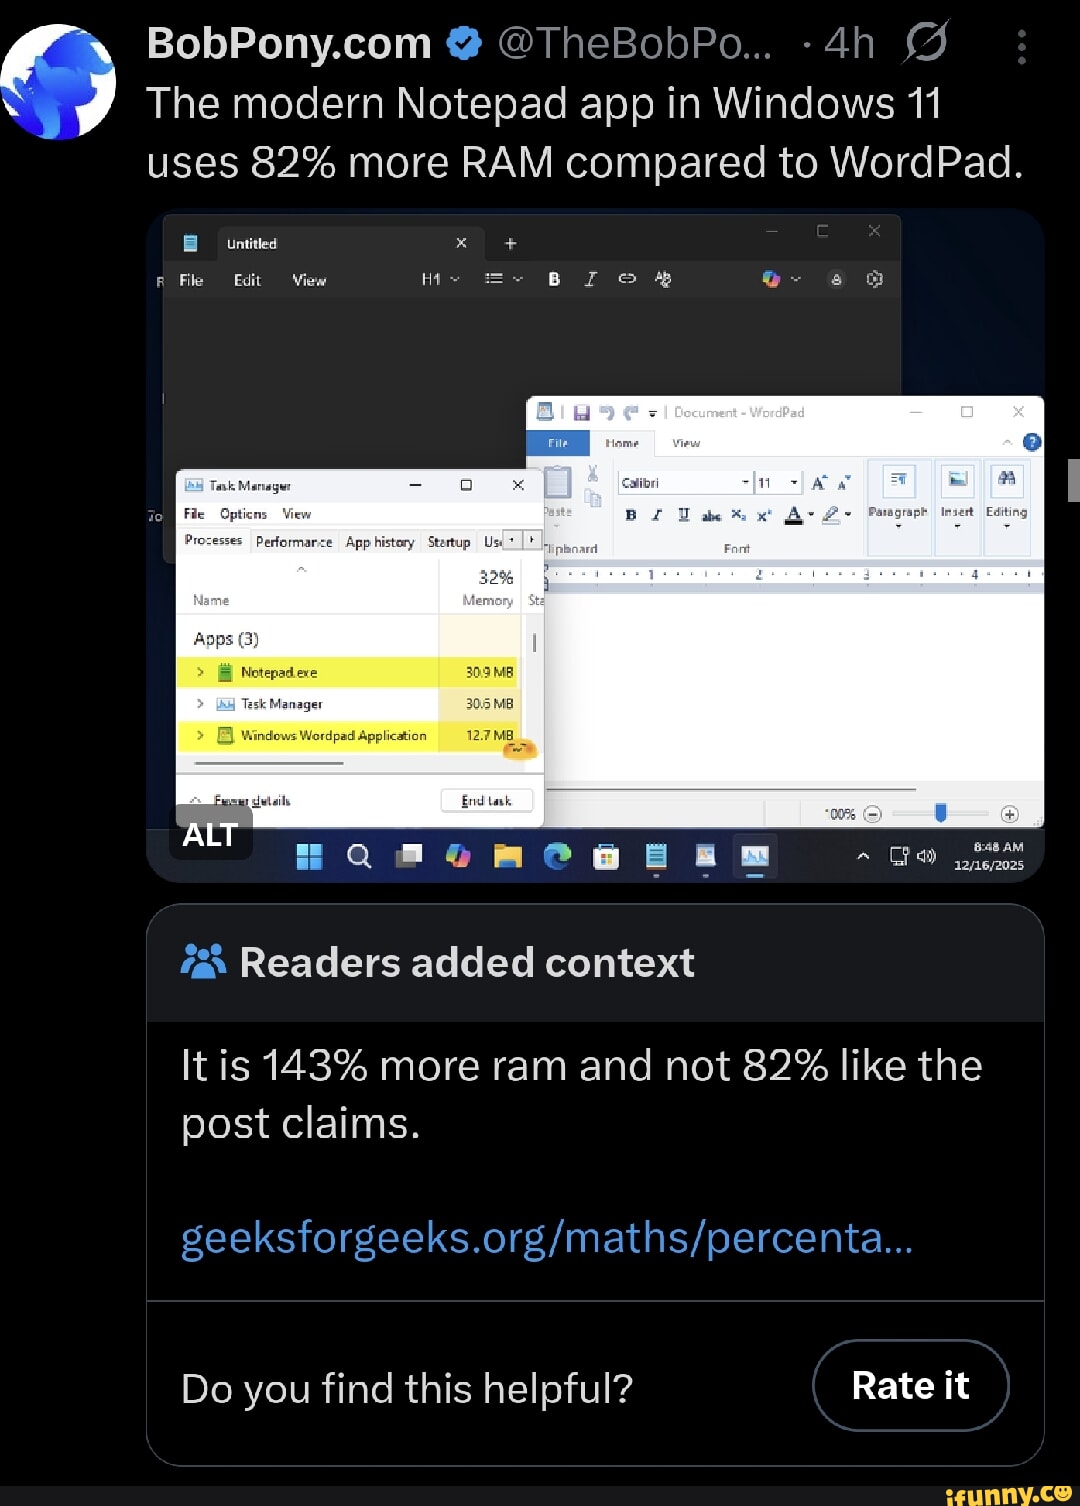Click WordPad zoom out minus button
Image resolution: width=1080 pixels, height=1506 pixels.
click(x=872, y=814)
